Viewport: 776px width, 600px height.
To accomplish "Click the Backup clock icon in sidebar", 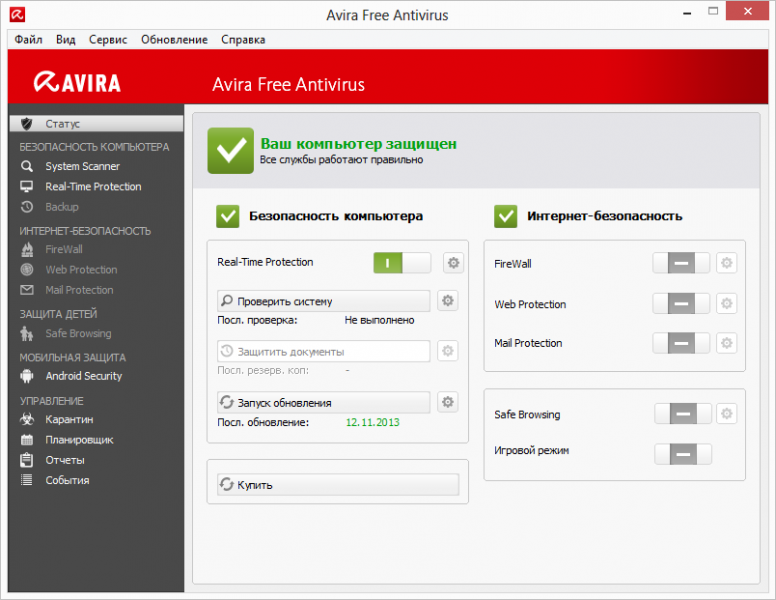I will [27, 207].
